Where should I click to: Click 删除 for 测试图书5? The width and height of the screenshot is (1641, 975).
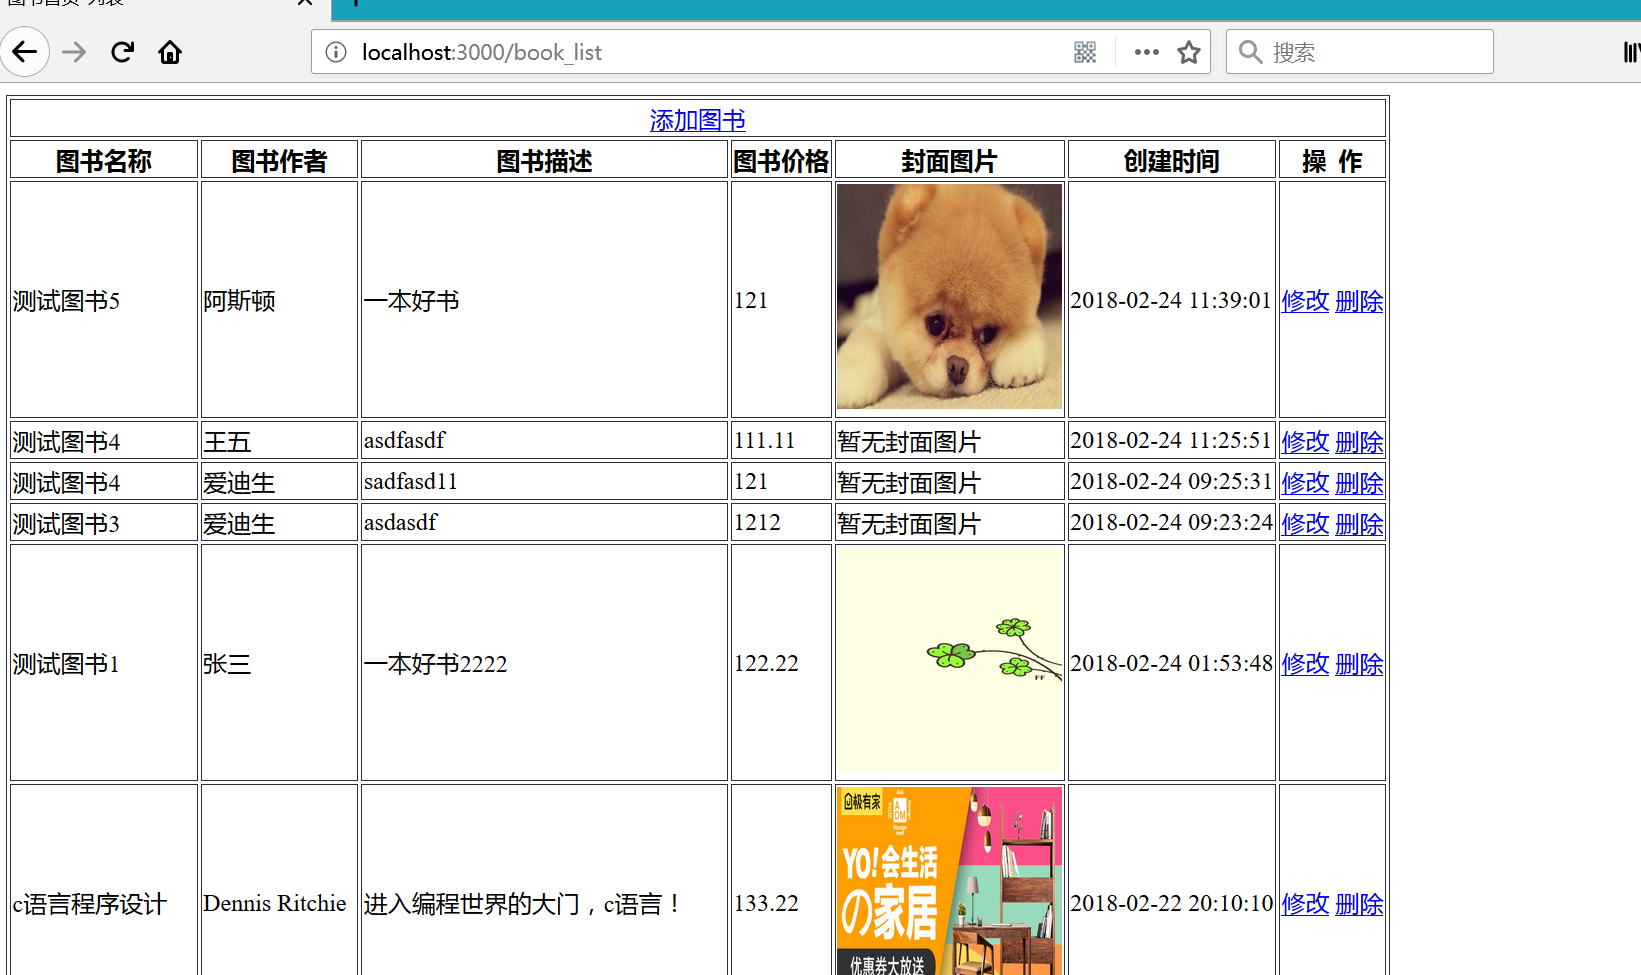tap(1359, 301)
